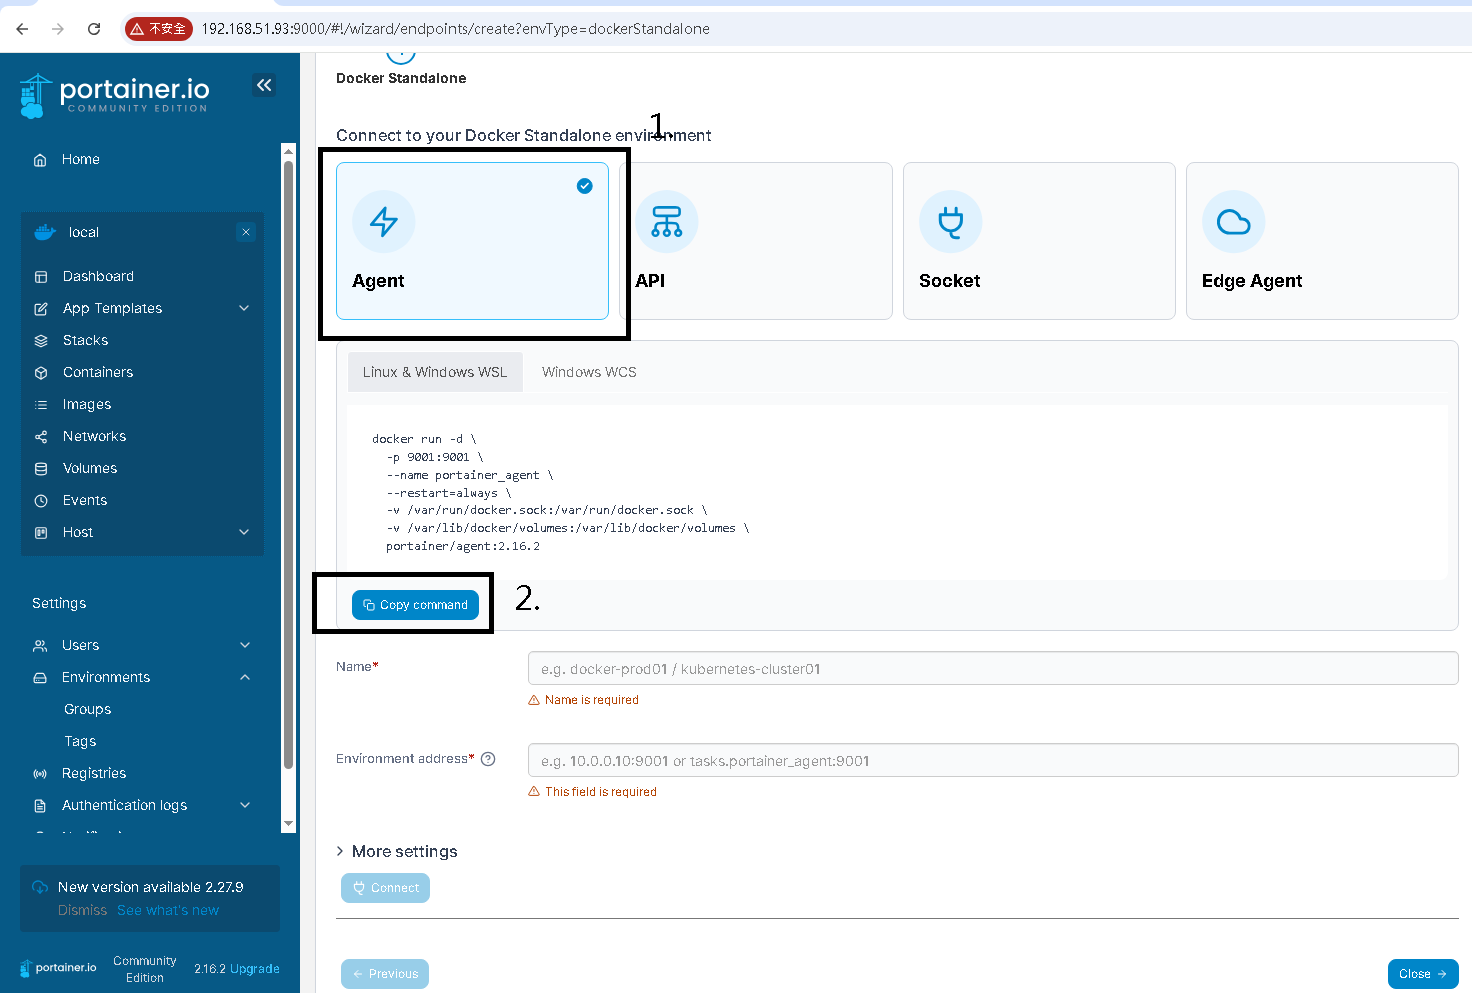Click the Previous button

pyautogui.click(x=385, y=974)
